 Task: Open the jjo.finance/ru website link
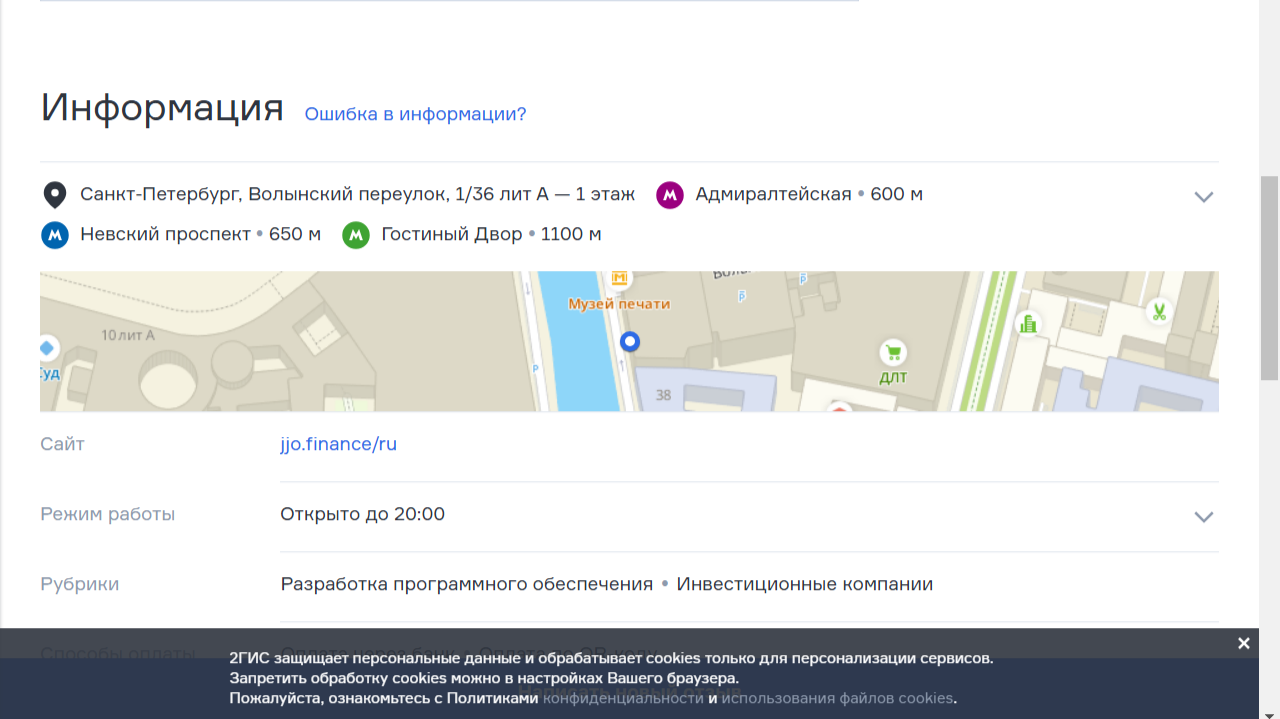click(338, 444)
